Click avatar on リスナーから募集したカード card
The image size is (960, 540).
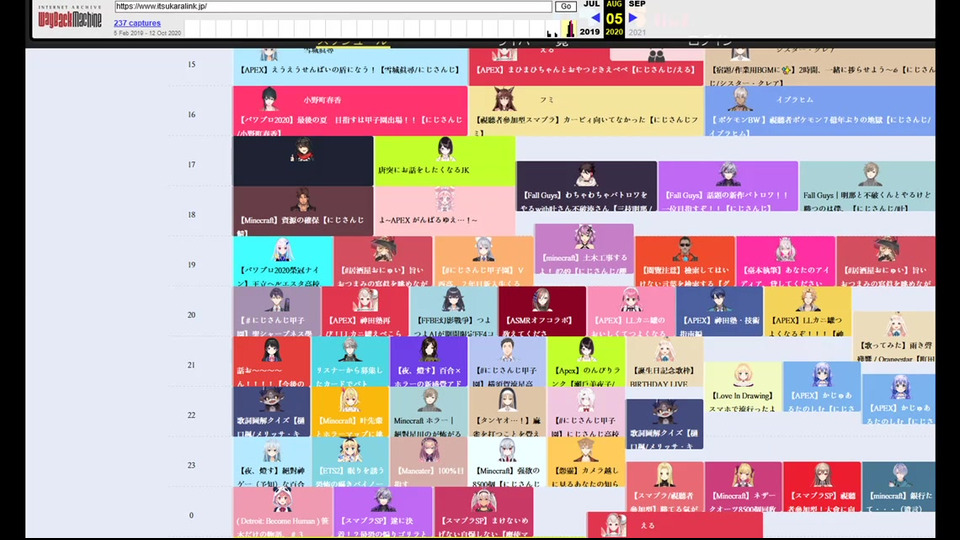pyautogui.click(x=350, y=350)
